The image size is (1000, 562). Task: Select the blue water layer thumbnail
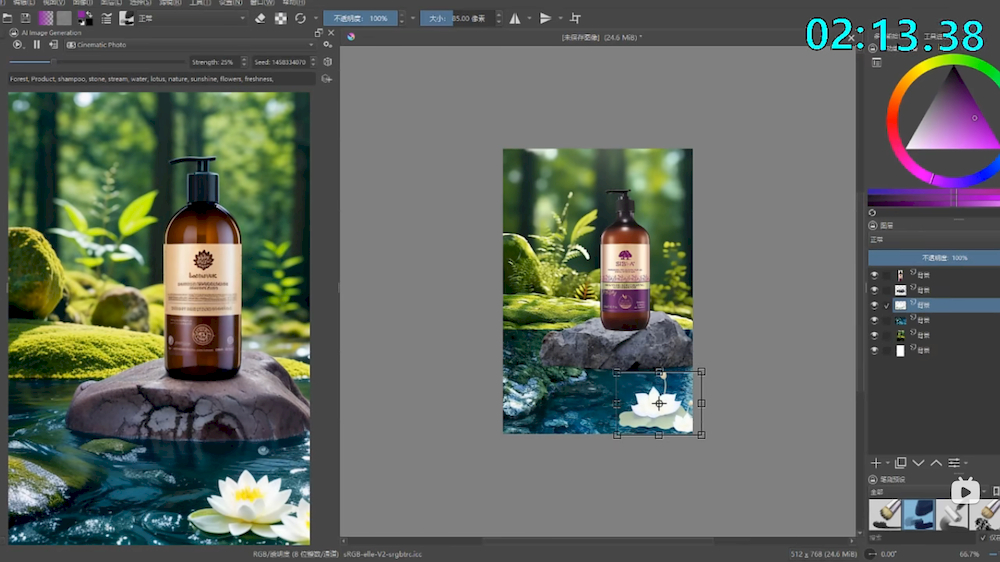click(x=900, y=320)
